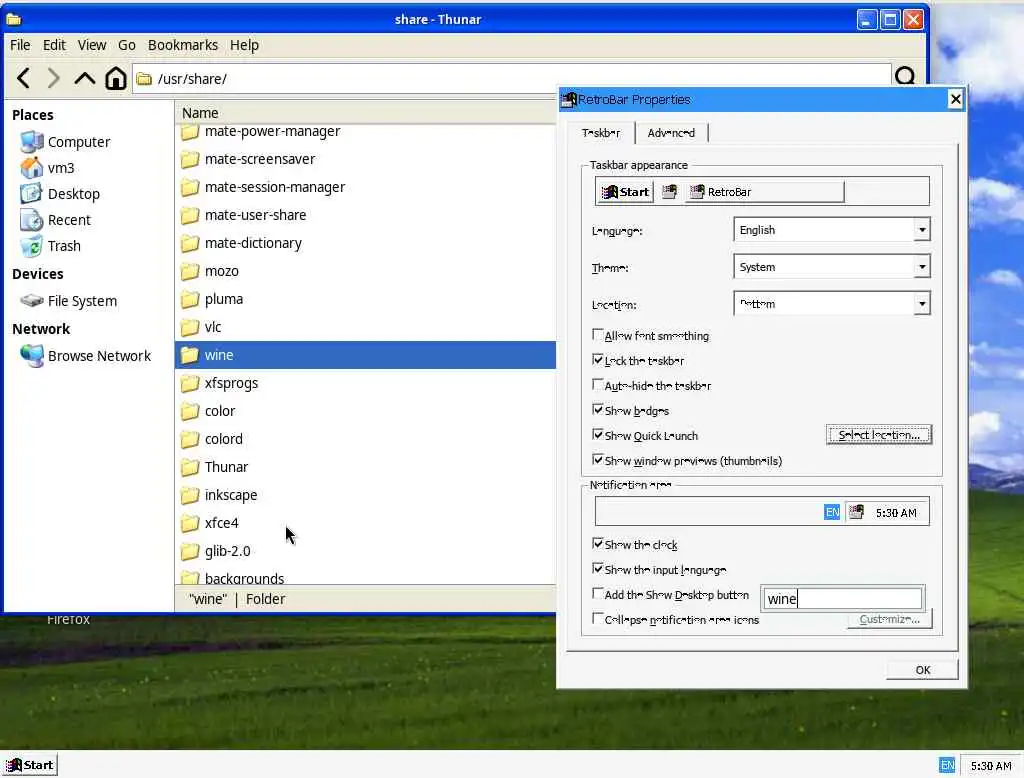This screenshot has width=1024, height=778.
Task: Select the mate-screensaver folder
Action: (248, 159)
